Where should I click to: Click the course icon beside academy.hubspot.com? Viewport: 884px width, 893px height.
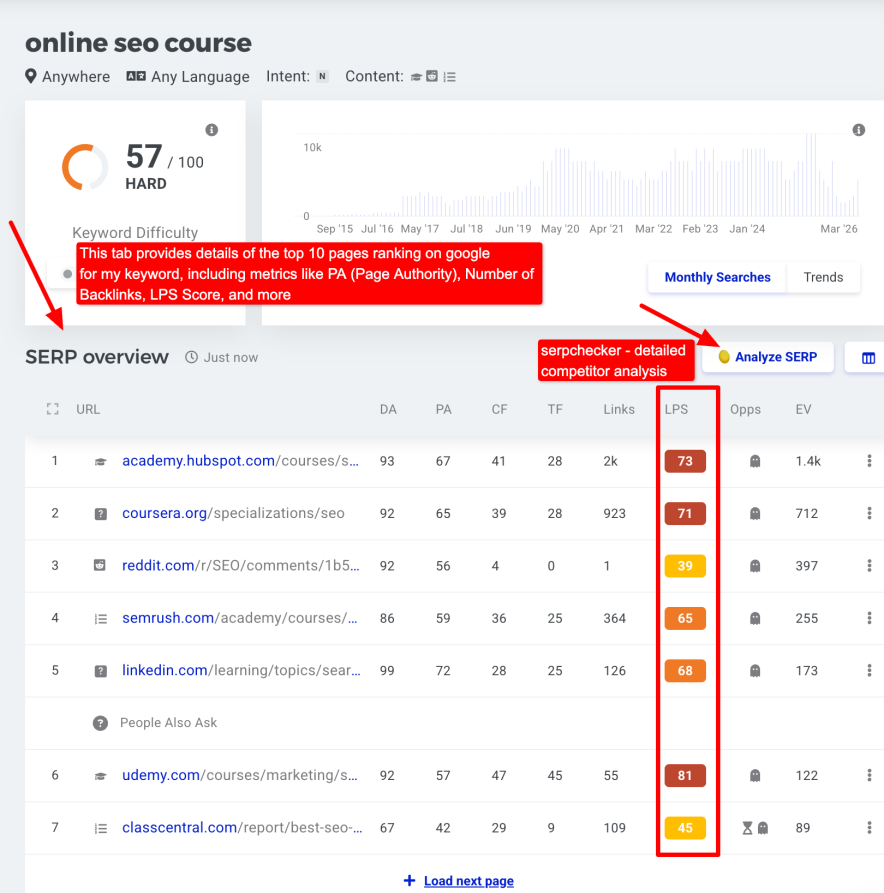(x=99, y=461)
